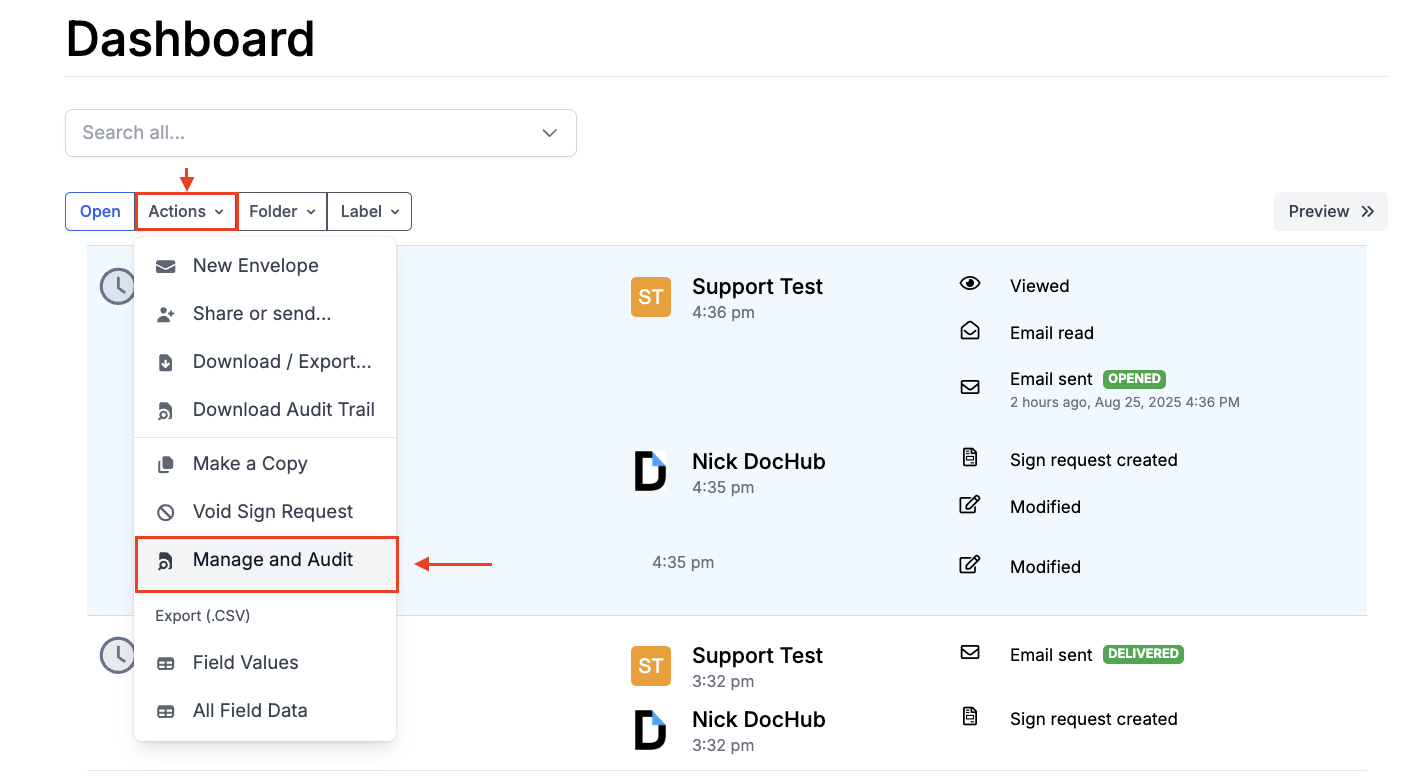
Task: Click the Field Values table icon
Action: [166, 663]
